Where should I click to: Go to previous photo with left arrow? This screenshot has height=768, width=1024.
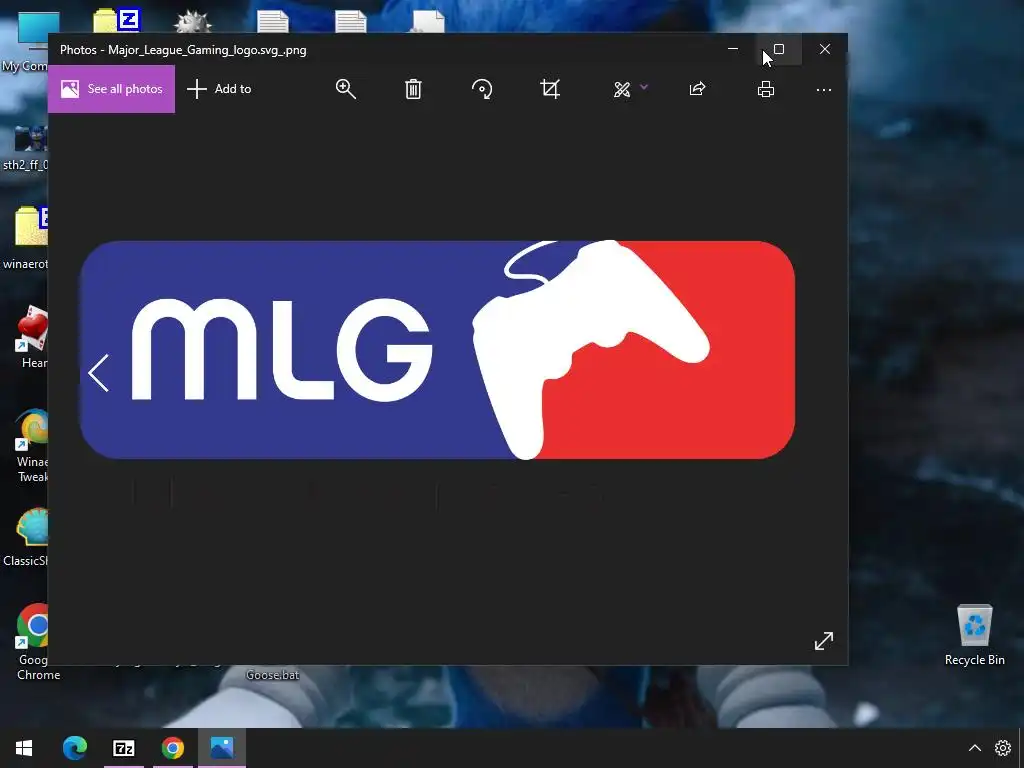point(99,373)
